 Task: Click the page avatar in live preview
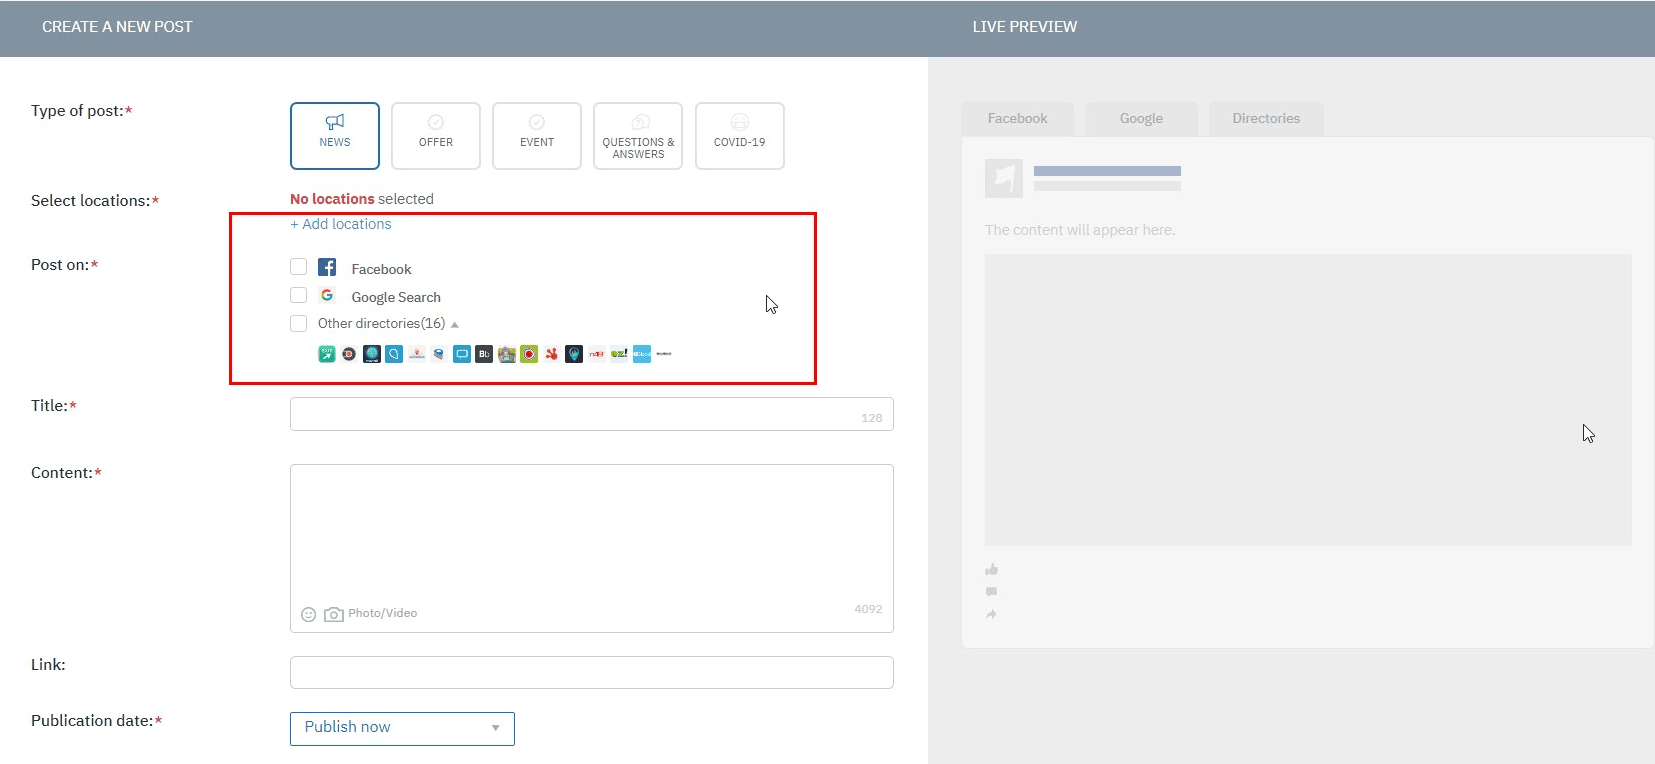[1004, 178]
